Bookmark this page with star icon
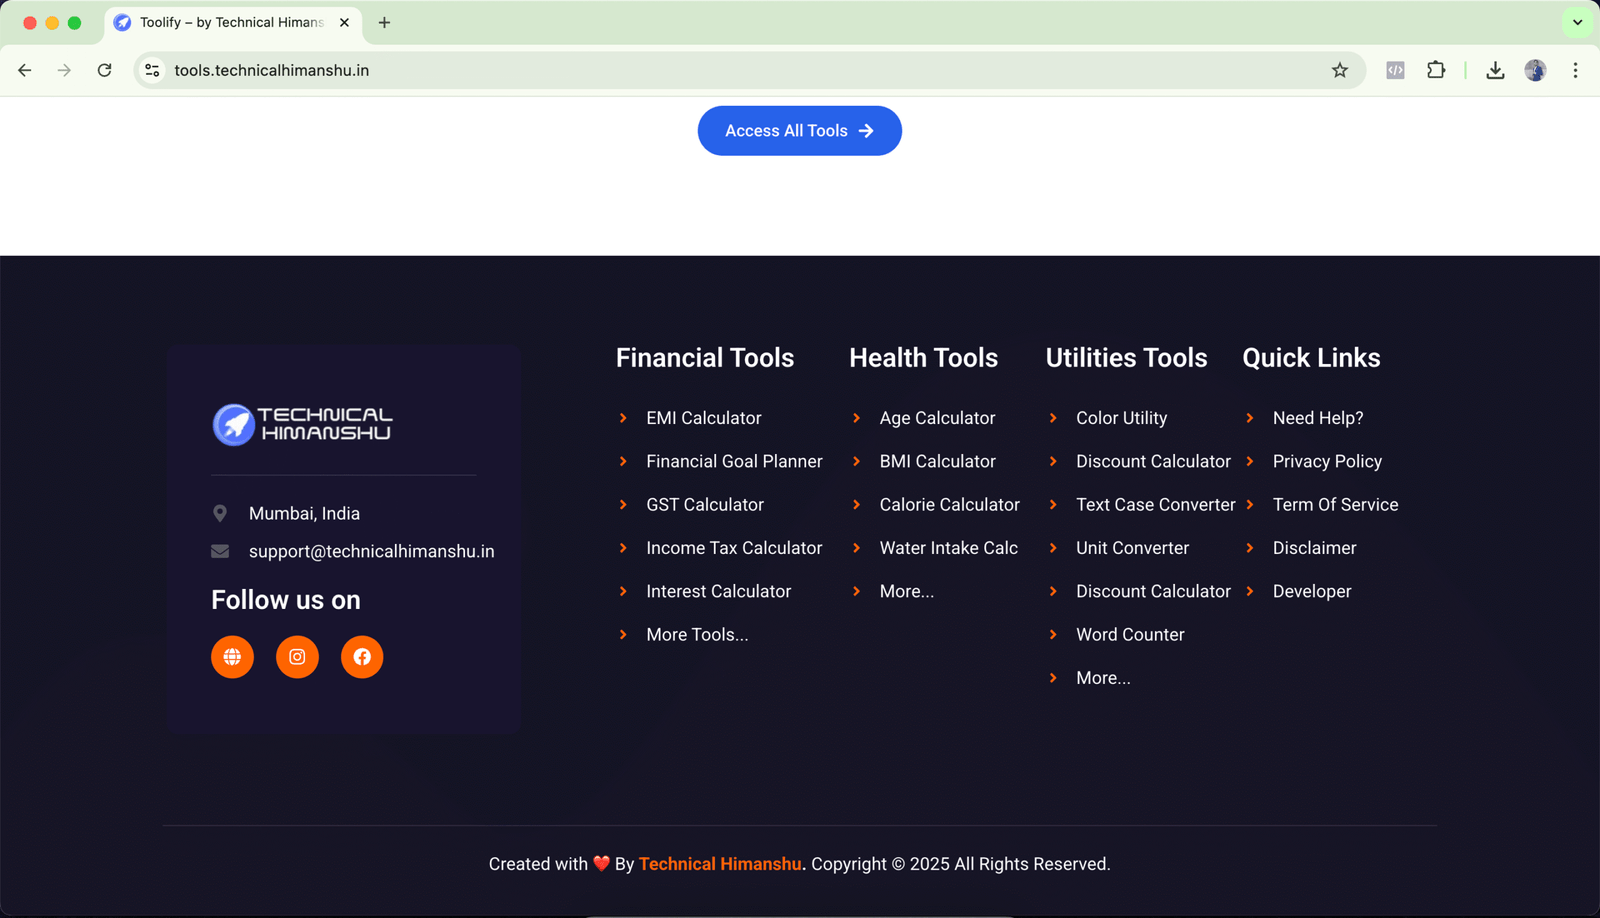Screen dimensions: 1600x918 [x=1340, y=70]
